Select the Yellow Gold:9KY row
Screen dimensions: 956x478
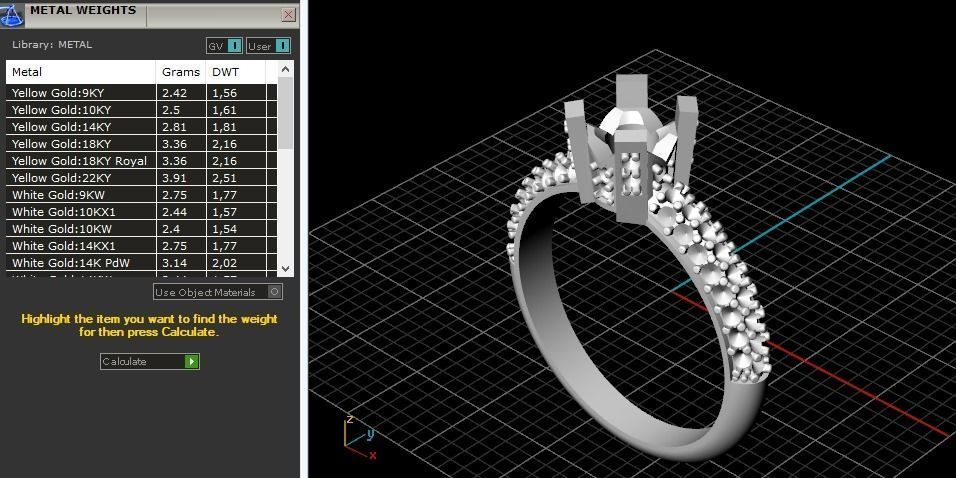pyautogui.click(x=141, y=93)
